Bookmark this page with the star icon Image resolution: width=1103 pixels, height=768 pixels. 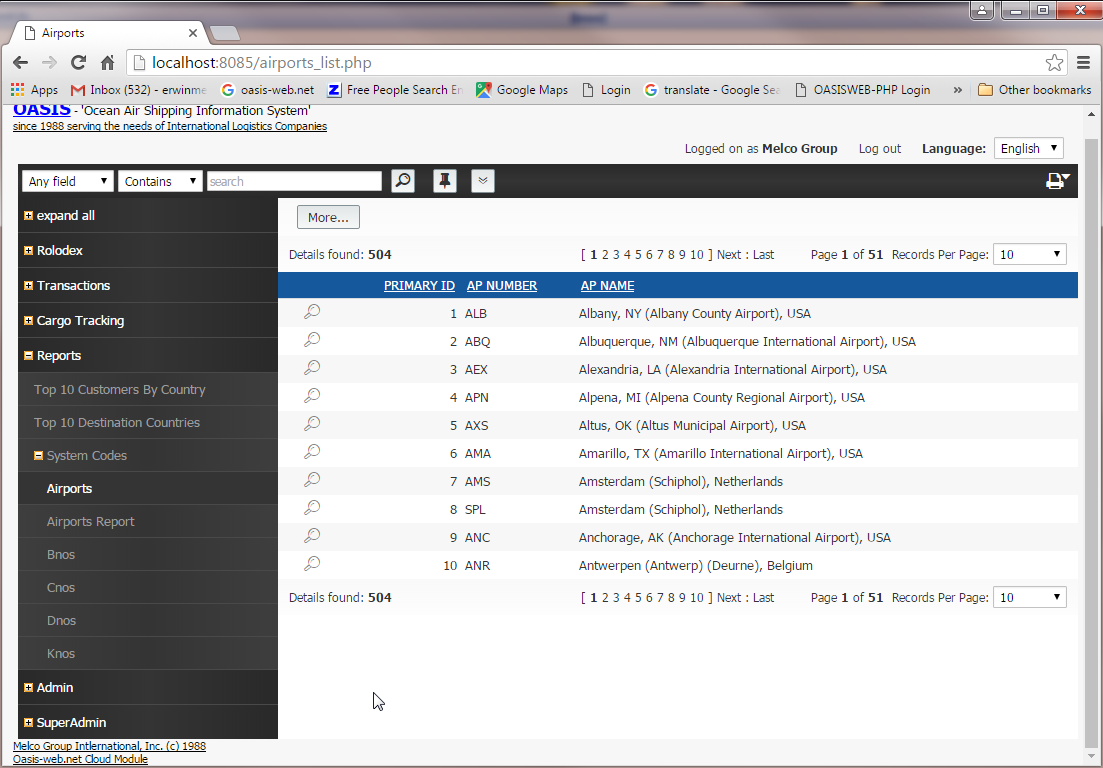(1054, 63)
